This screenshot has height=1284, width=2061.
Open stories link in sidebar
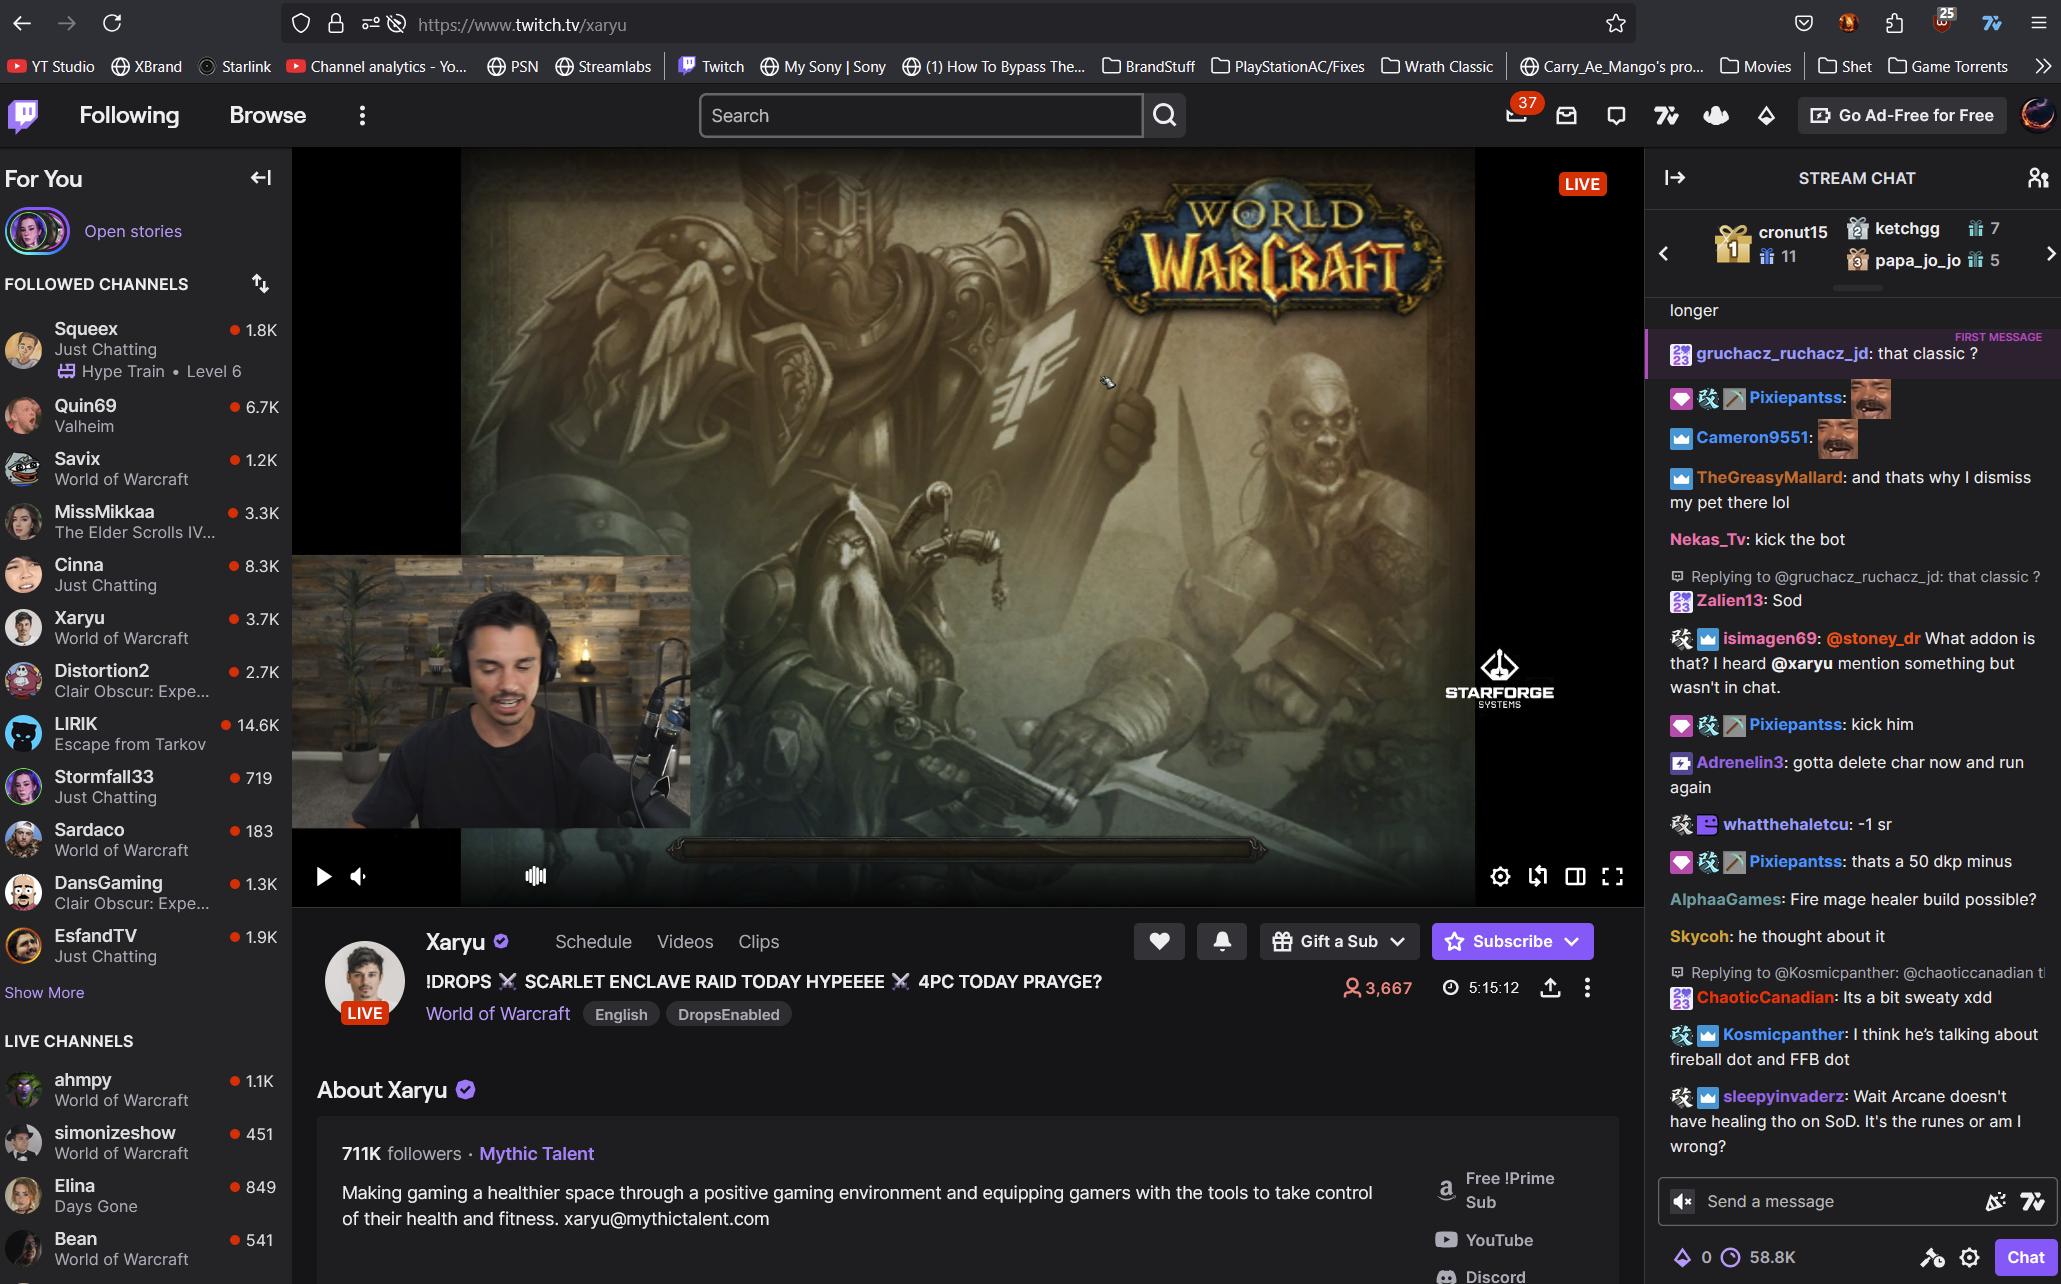click(133, 231)
